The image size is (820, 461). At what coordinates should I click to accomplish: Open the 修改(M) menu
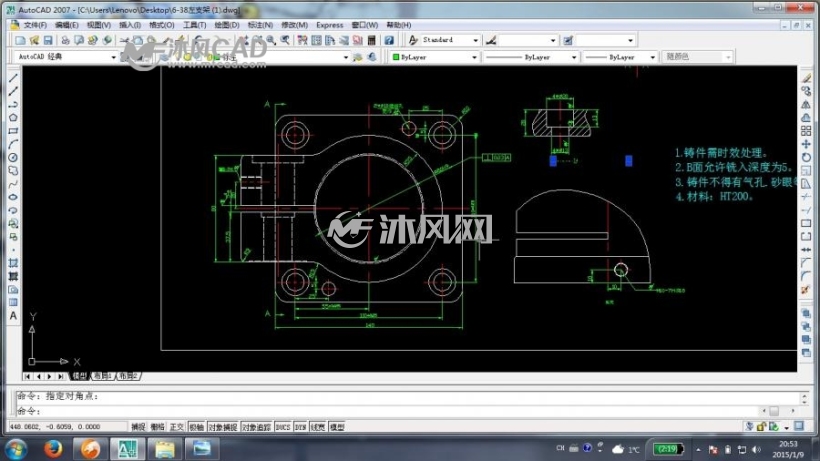click(294, 25)
